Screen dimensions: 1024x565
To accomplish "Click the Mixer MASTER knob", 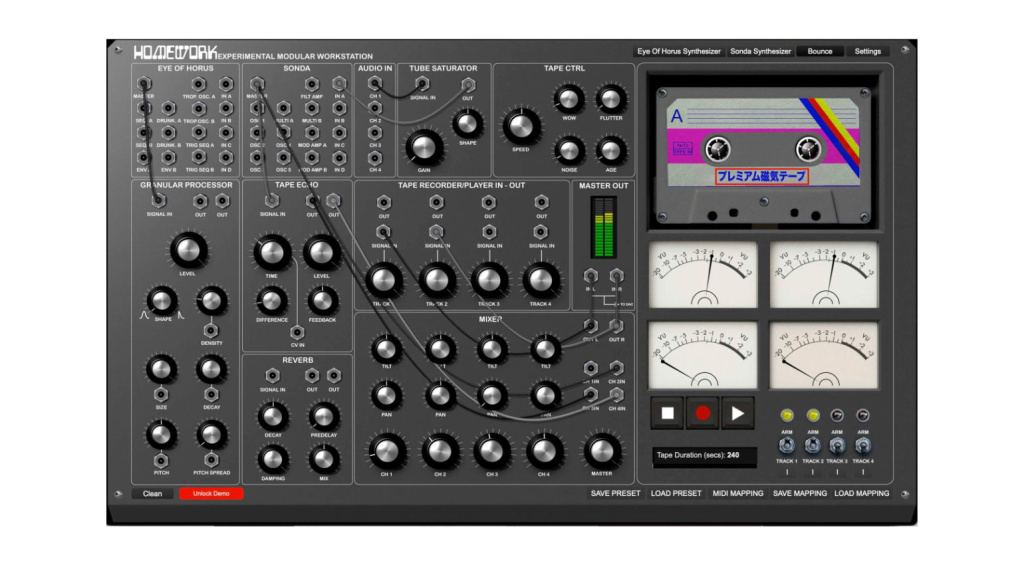I will tap(601, 451).
